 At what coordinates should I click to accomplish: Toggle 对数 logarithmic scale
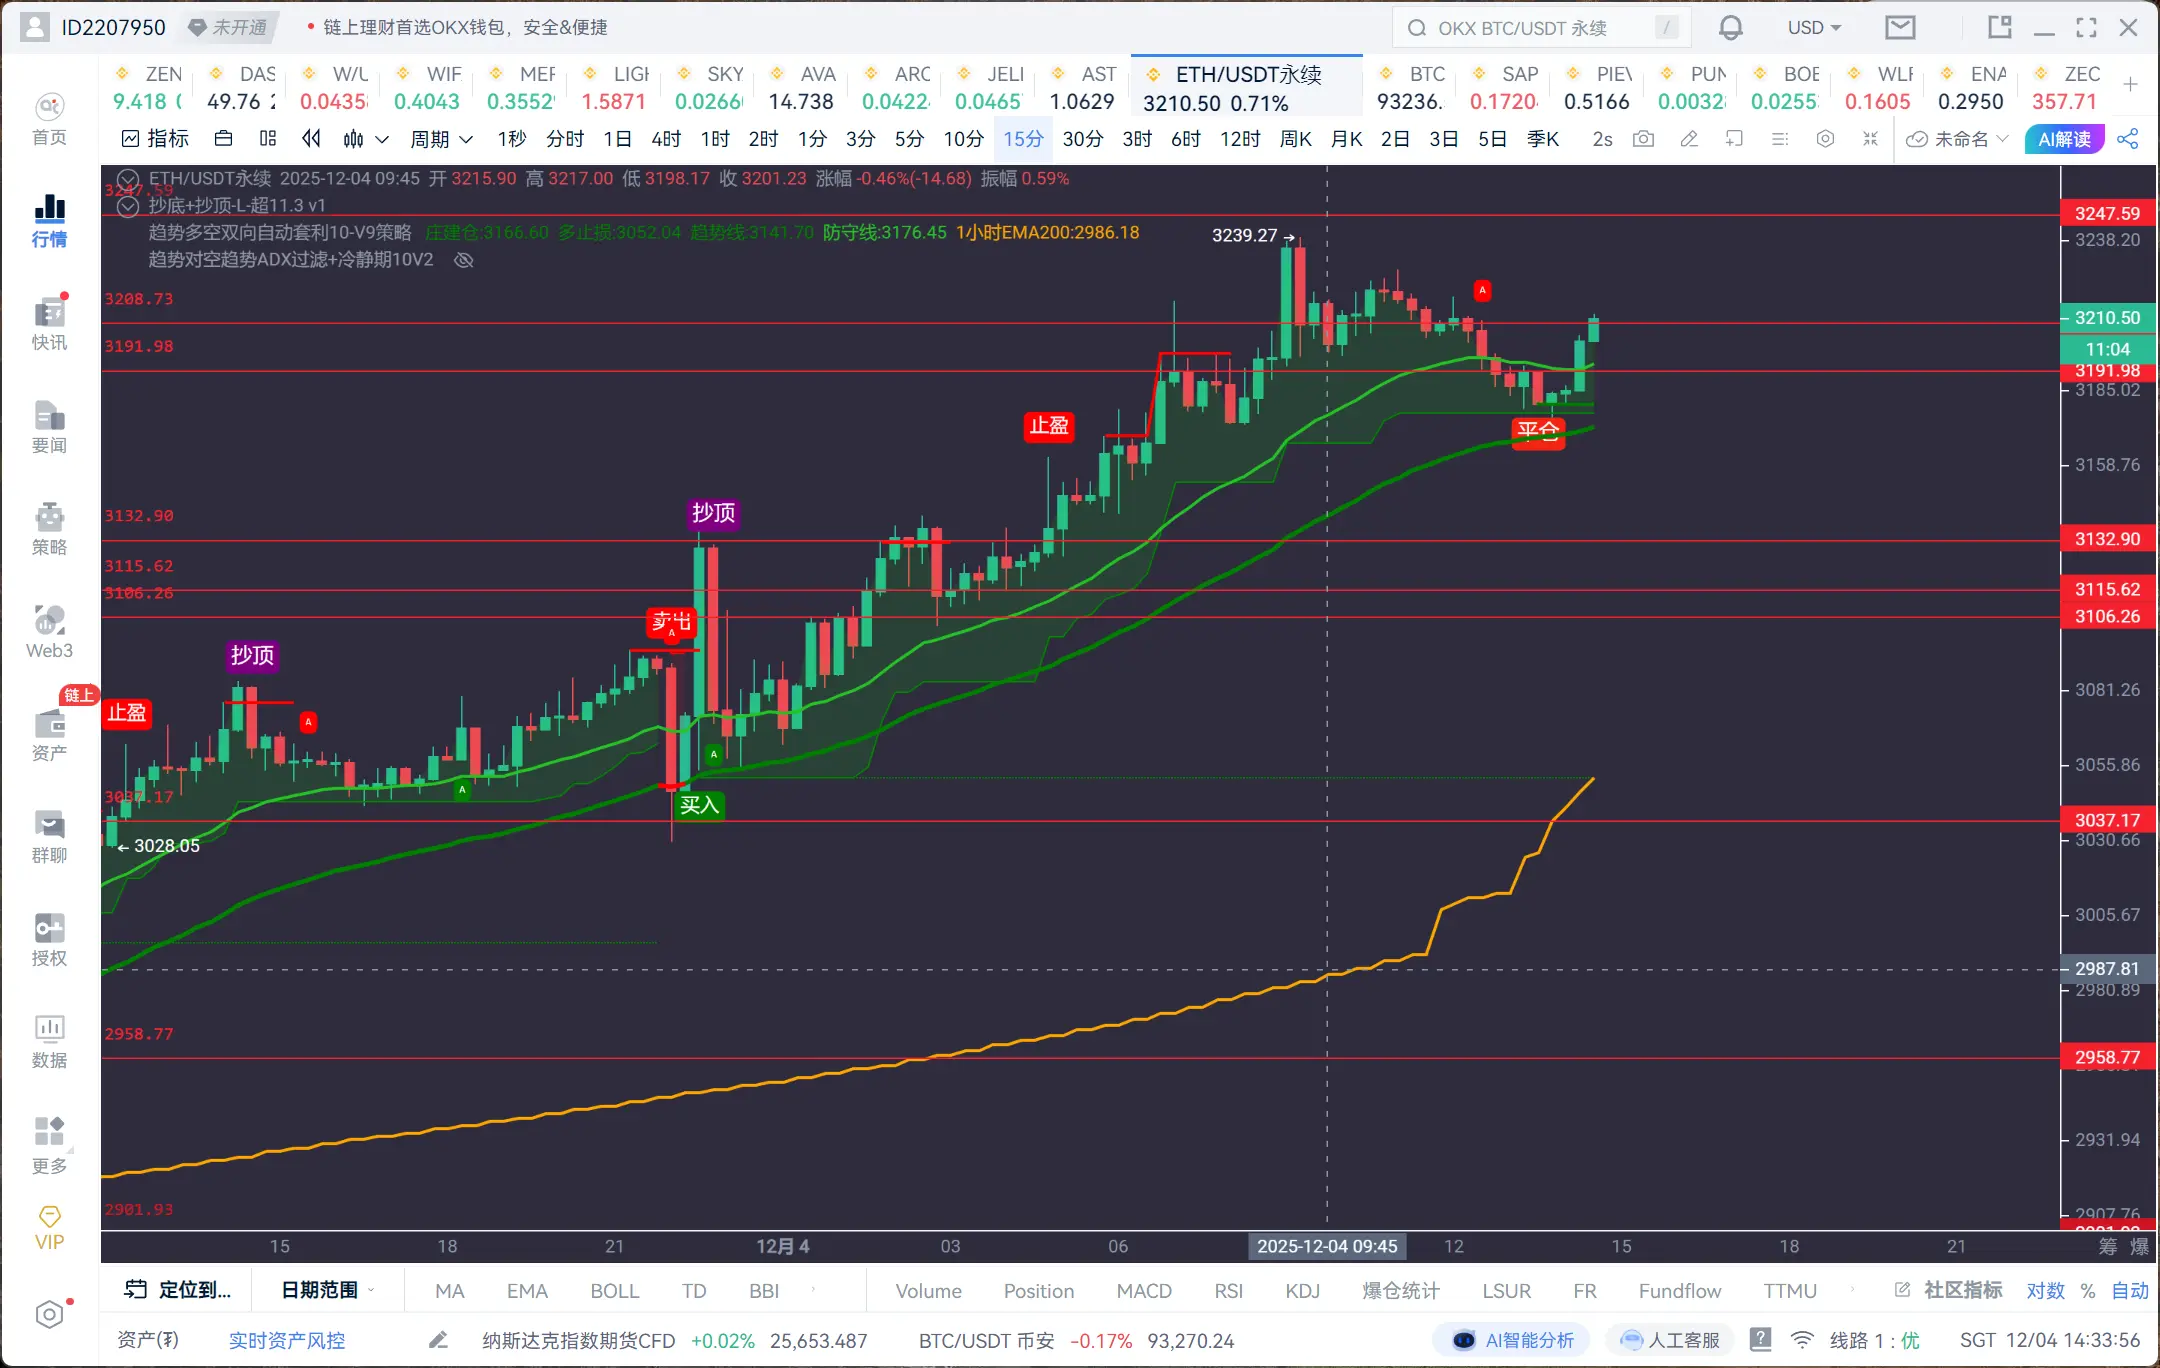(x=2045, y=1290)
